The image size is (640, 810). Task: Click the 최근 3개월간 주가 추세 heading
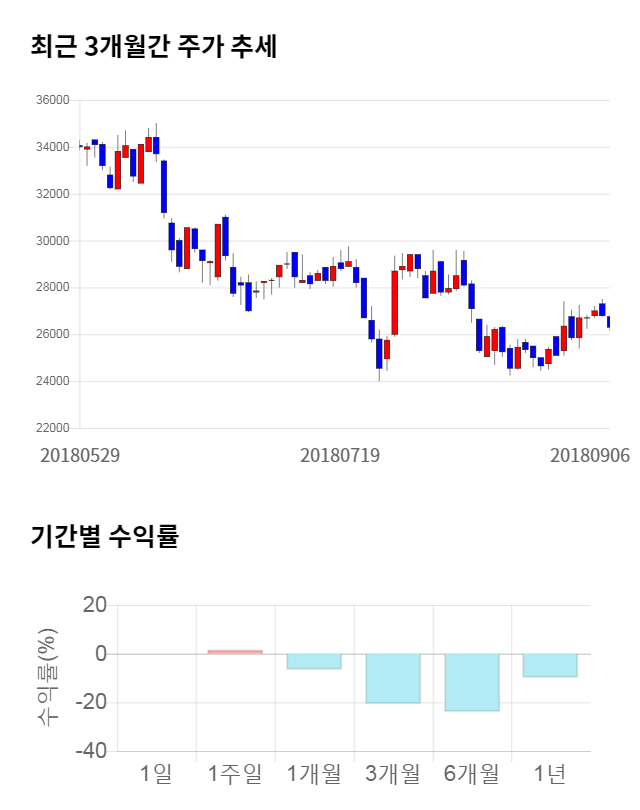(x=154, y=47)
